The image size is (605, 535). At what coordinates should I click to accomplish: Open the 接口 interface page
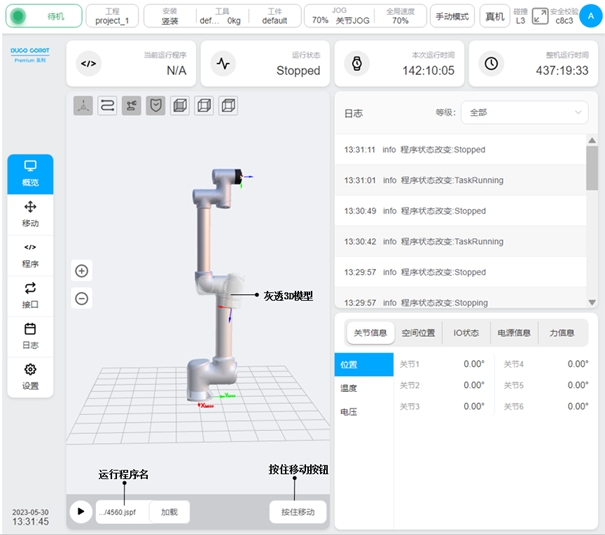30,294
